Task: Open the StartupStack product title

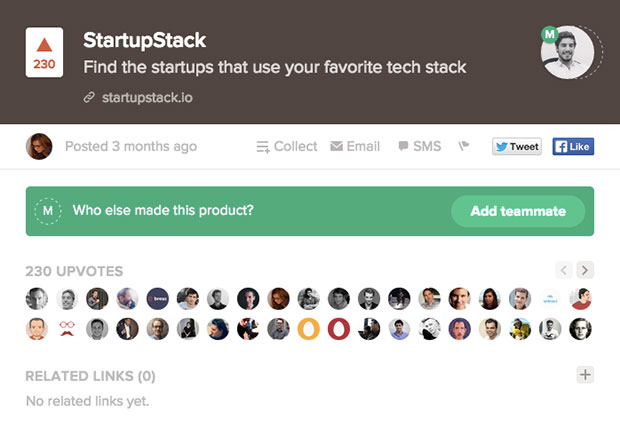Action: (x=145, y=41)
